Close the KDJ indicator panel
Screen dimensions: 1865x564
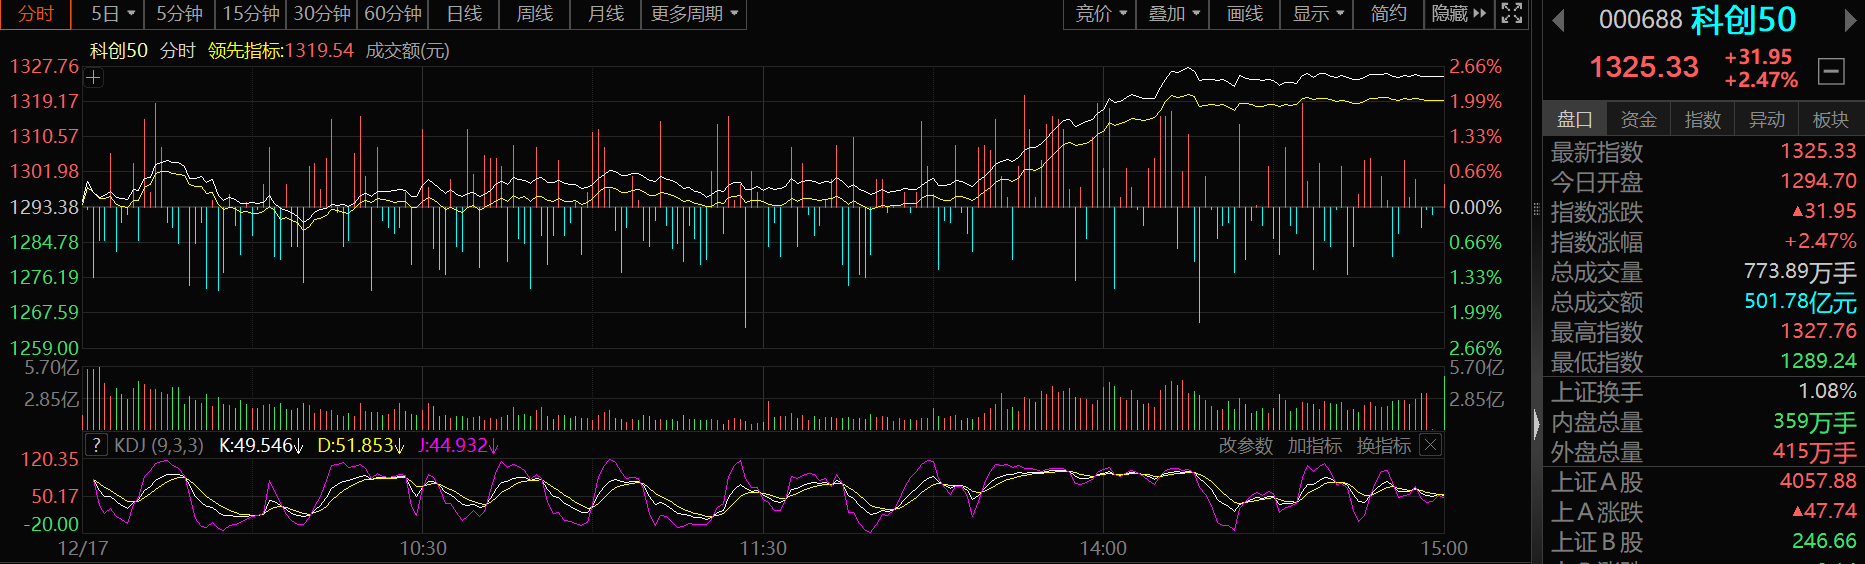(1431, 445)
